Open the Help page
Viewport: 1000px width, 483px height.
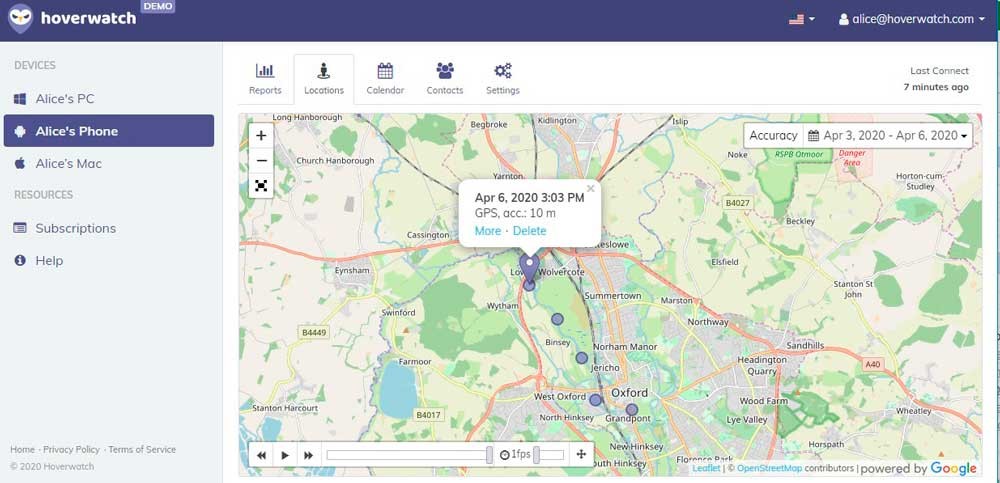(109, 260)
